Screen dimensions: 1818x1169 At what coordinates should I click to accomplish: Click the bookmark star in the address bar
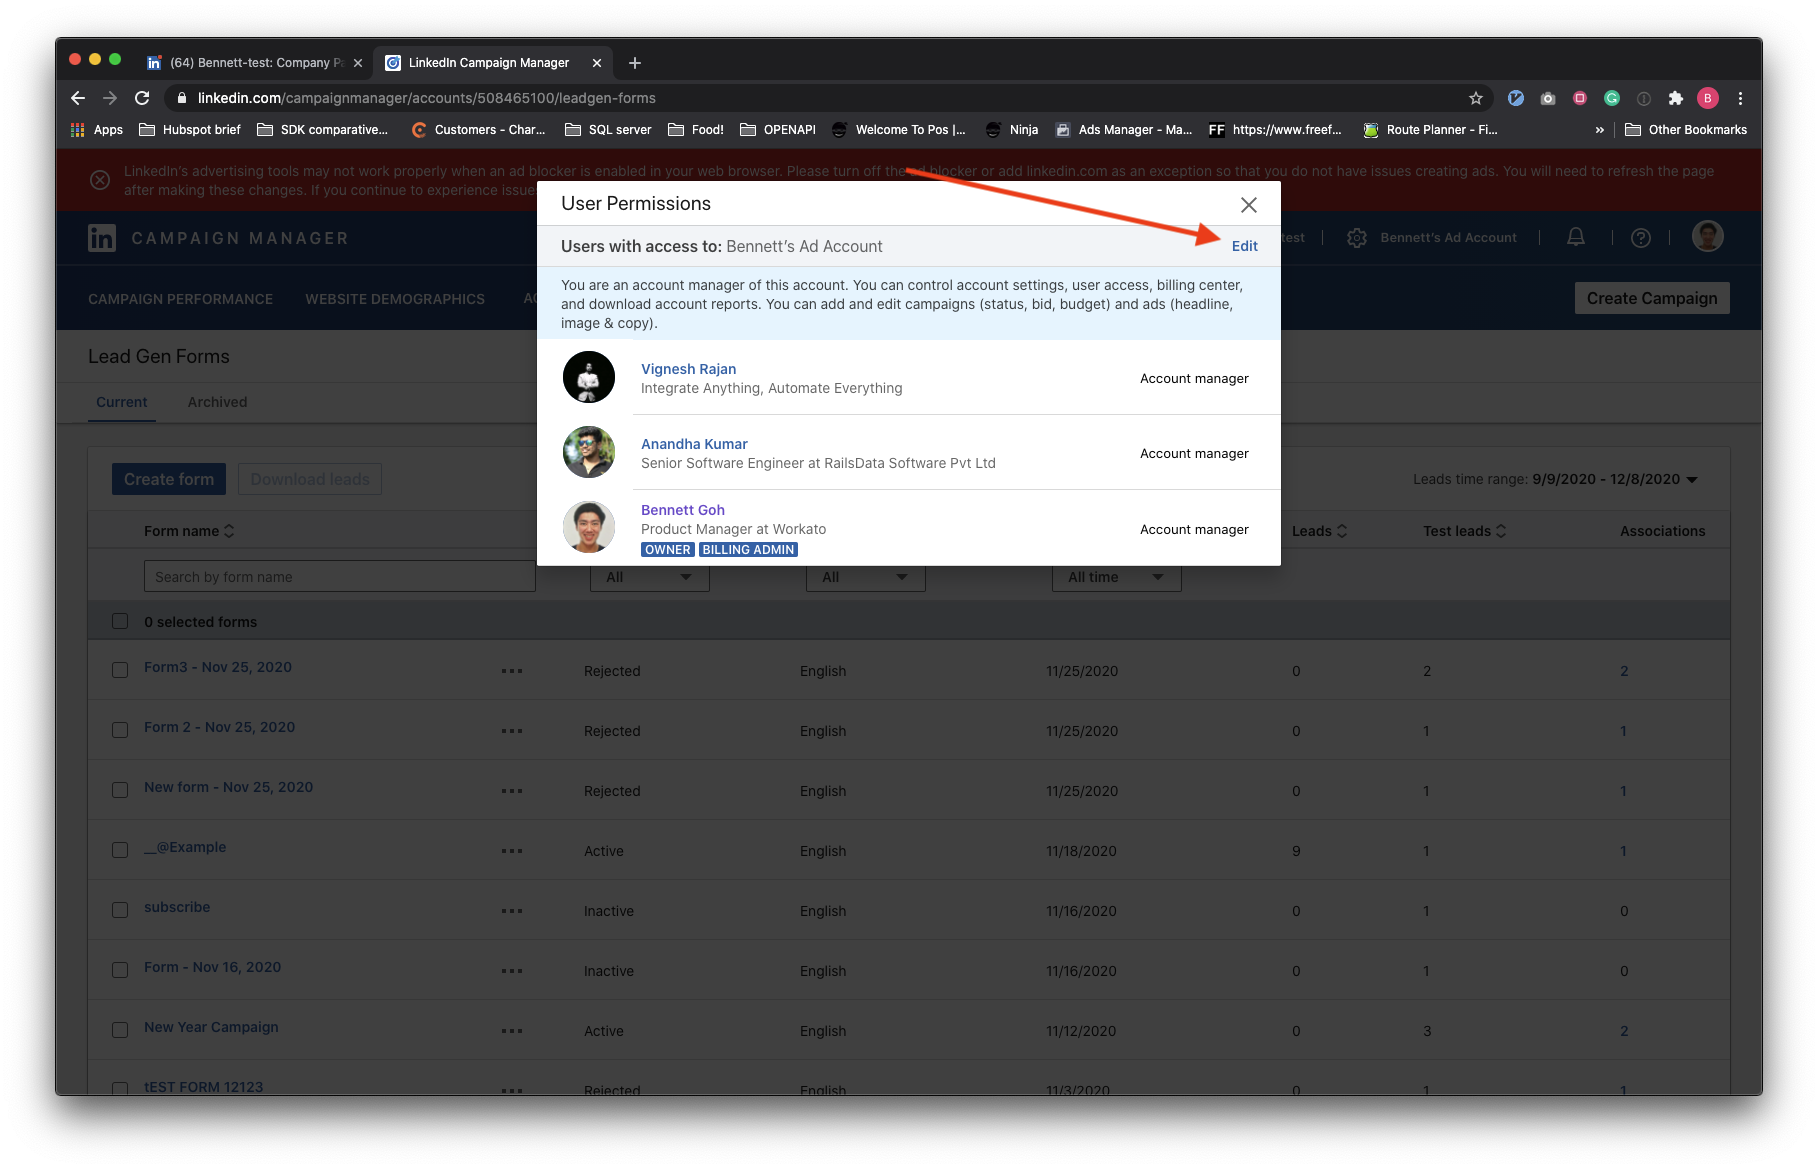coord(1475,98)
